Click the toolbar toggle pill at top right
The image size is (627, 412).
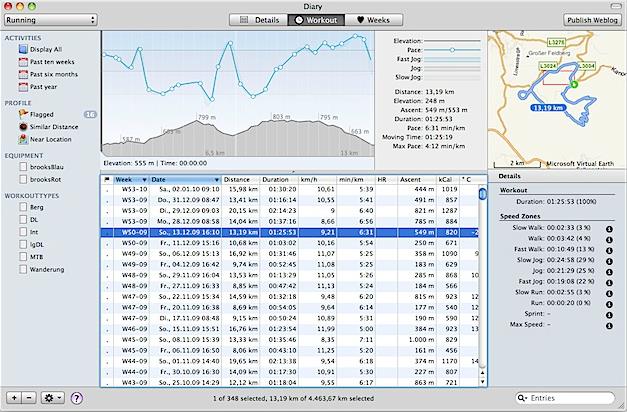click(x=616, y=6)
